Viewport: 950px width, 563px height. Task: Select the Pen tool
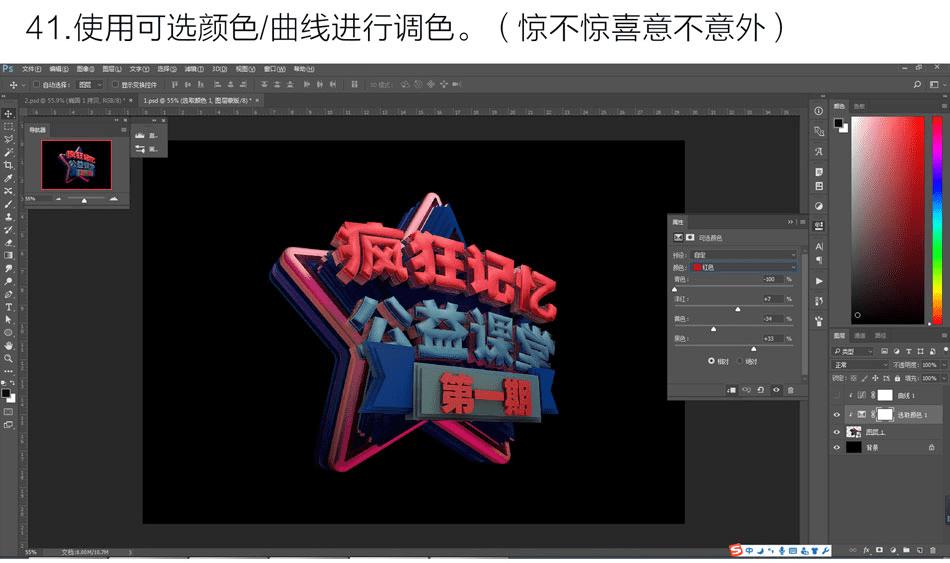[8, 294]
